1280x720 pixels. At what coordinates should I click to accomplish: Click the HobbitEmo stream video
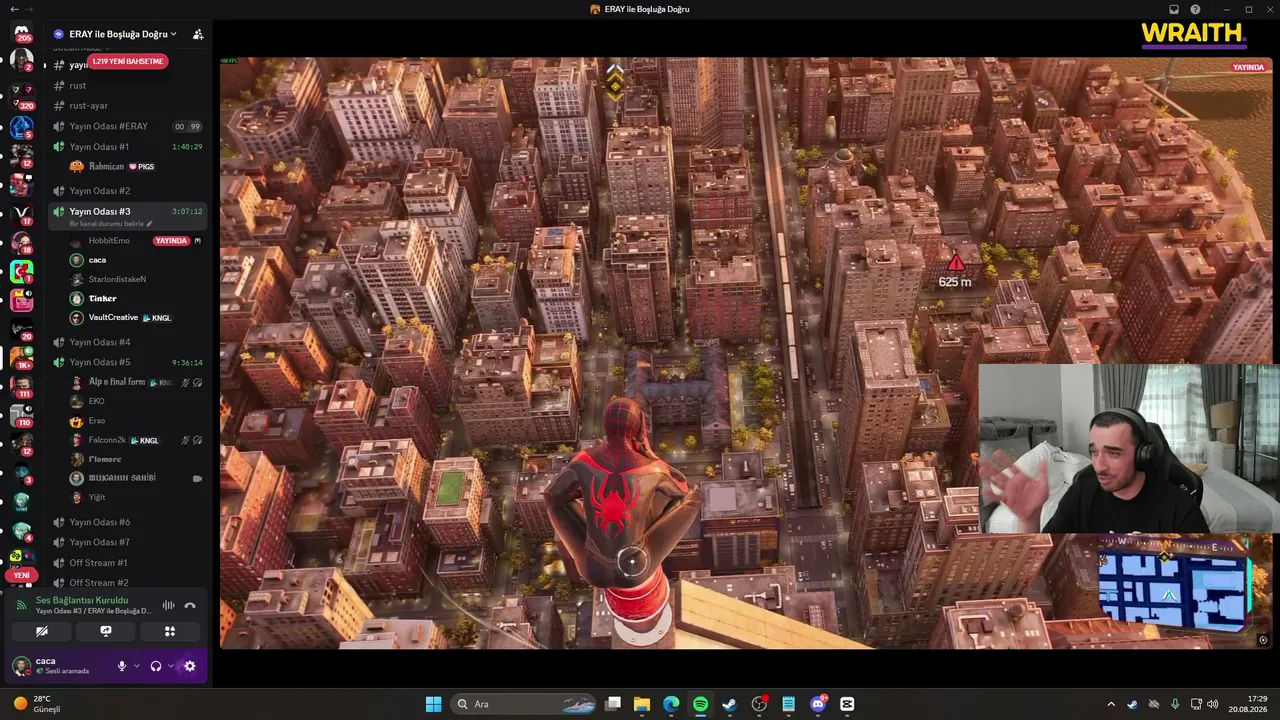coord(746,353)
